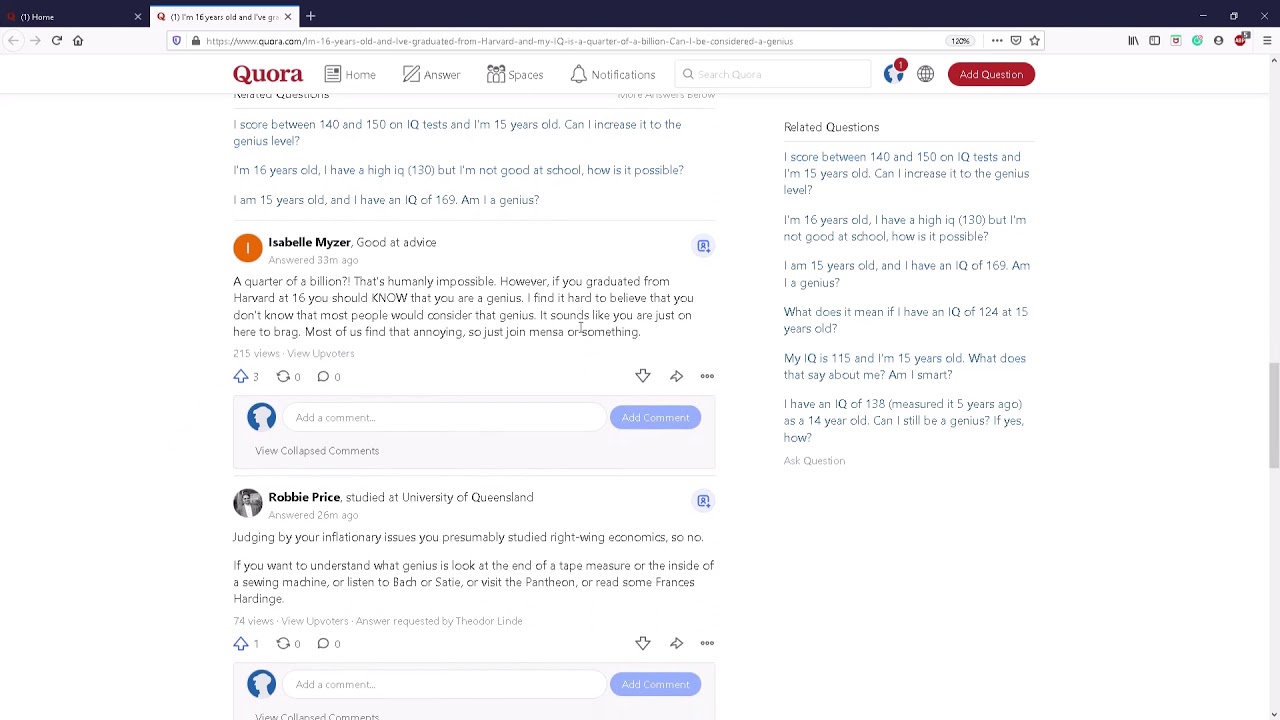Open sidebar question about IQ is 115

click(x=905, y=366)
